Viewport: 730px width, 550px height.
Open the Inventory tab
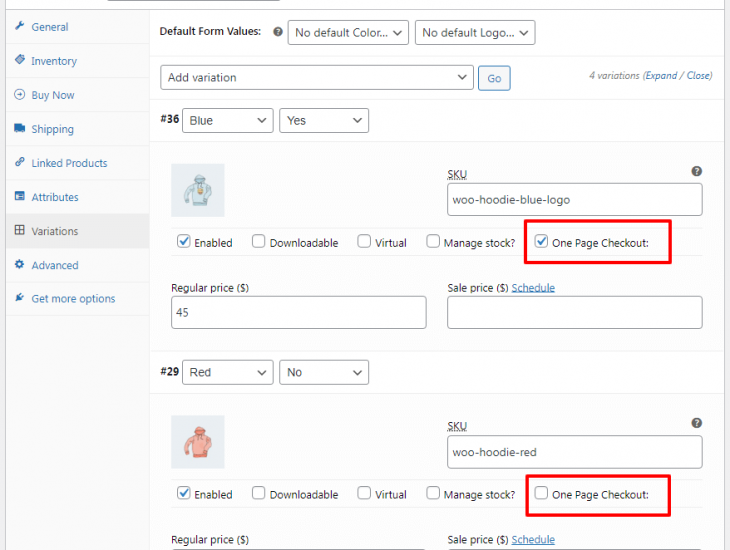pyautogui.click(x=78, y=61)
